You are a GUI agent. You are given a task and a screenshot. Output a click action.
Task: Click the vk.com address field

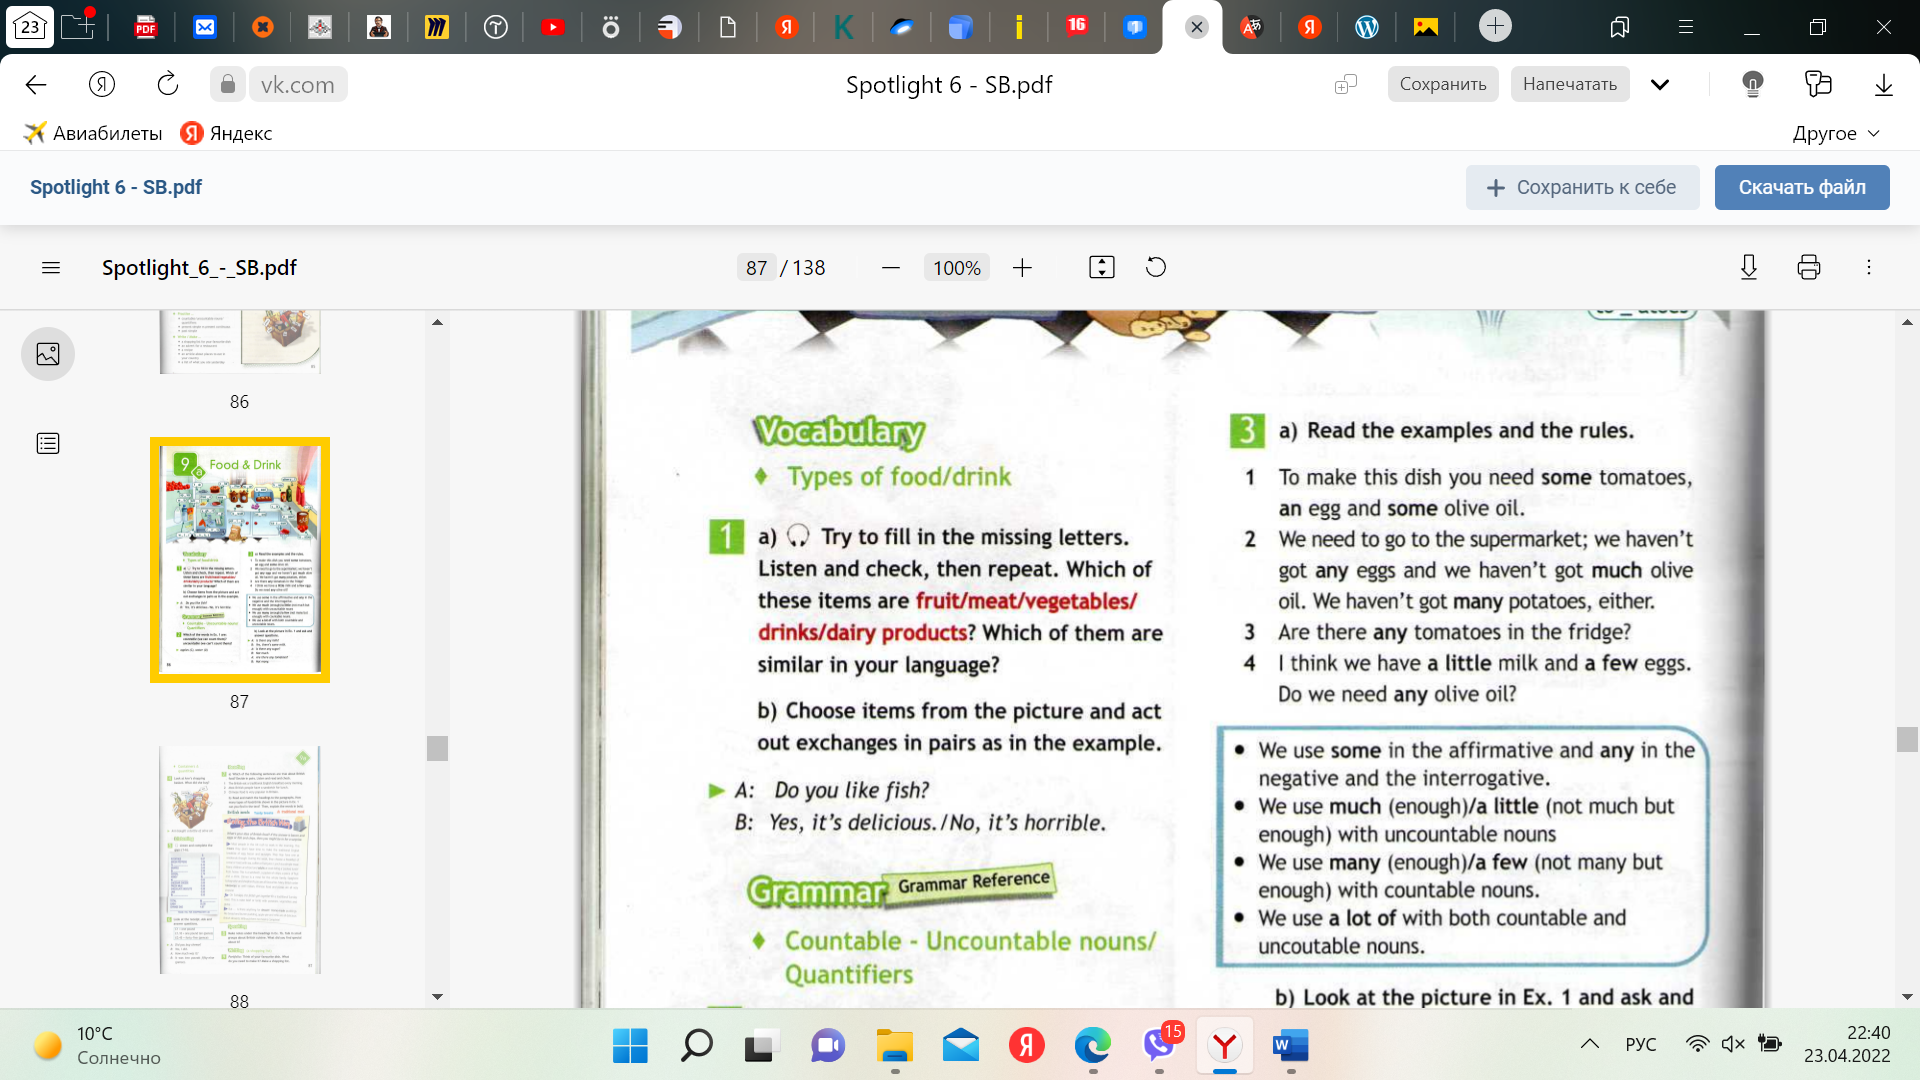(298, 85)
